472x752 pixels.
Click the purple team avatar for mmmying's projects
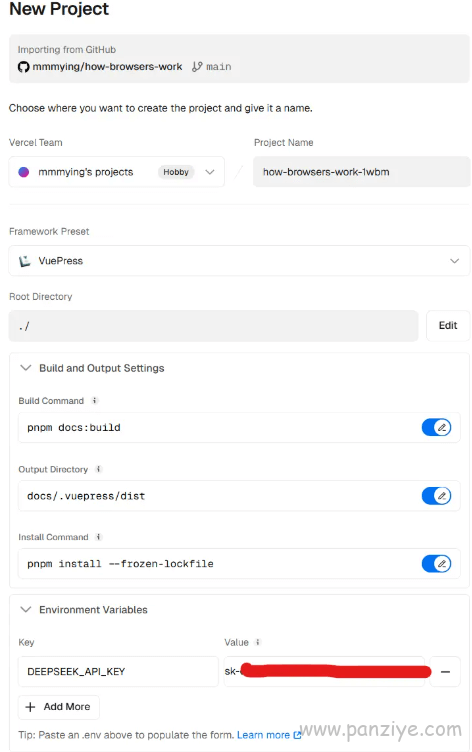click(24, 172)
